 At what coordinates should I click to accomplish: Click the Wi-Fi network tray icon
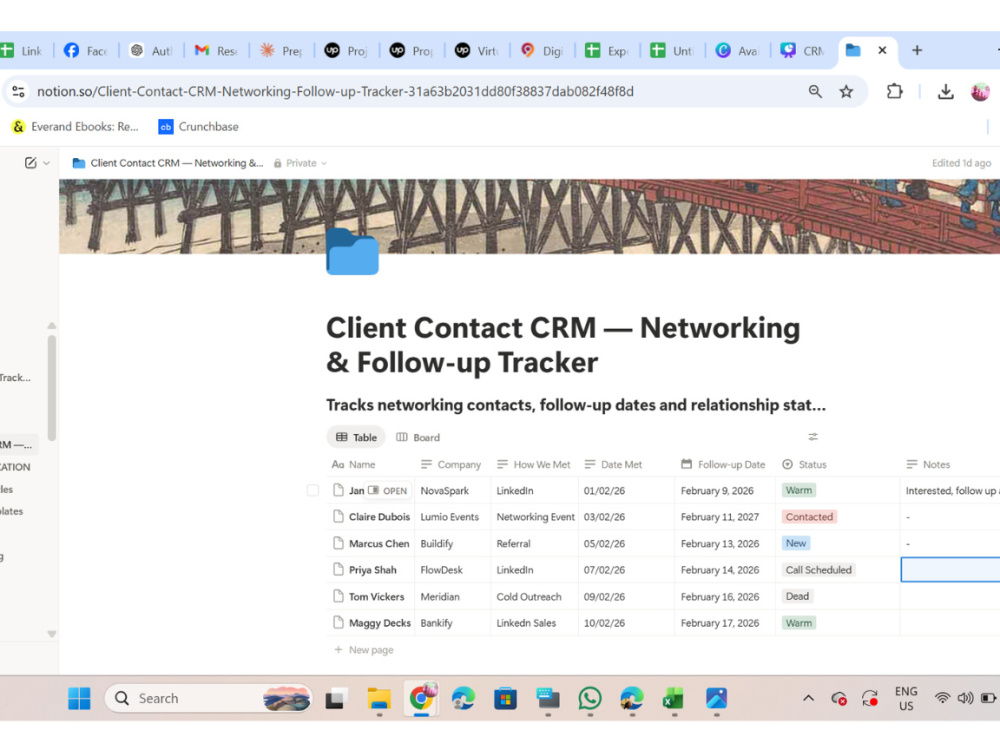(941, 698)
